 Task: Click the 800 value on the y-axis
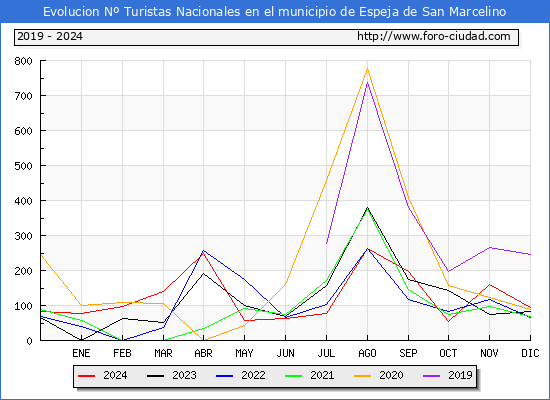tap(24, 61)
